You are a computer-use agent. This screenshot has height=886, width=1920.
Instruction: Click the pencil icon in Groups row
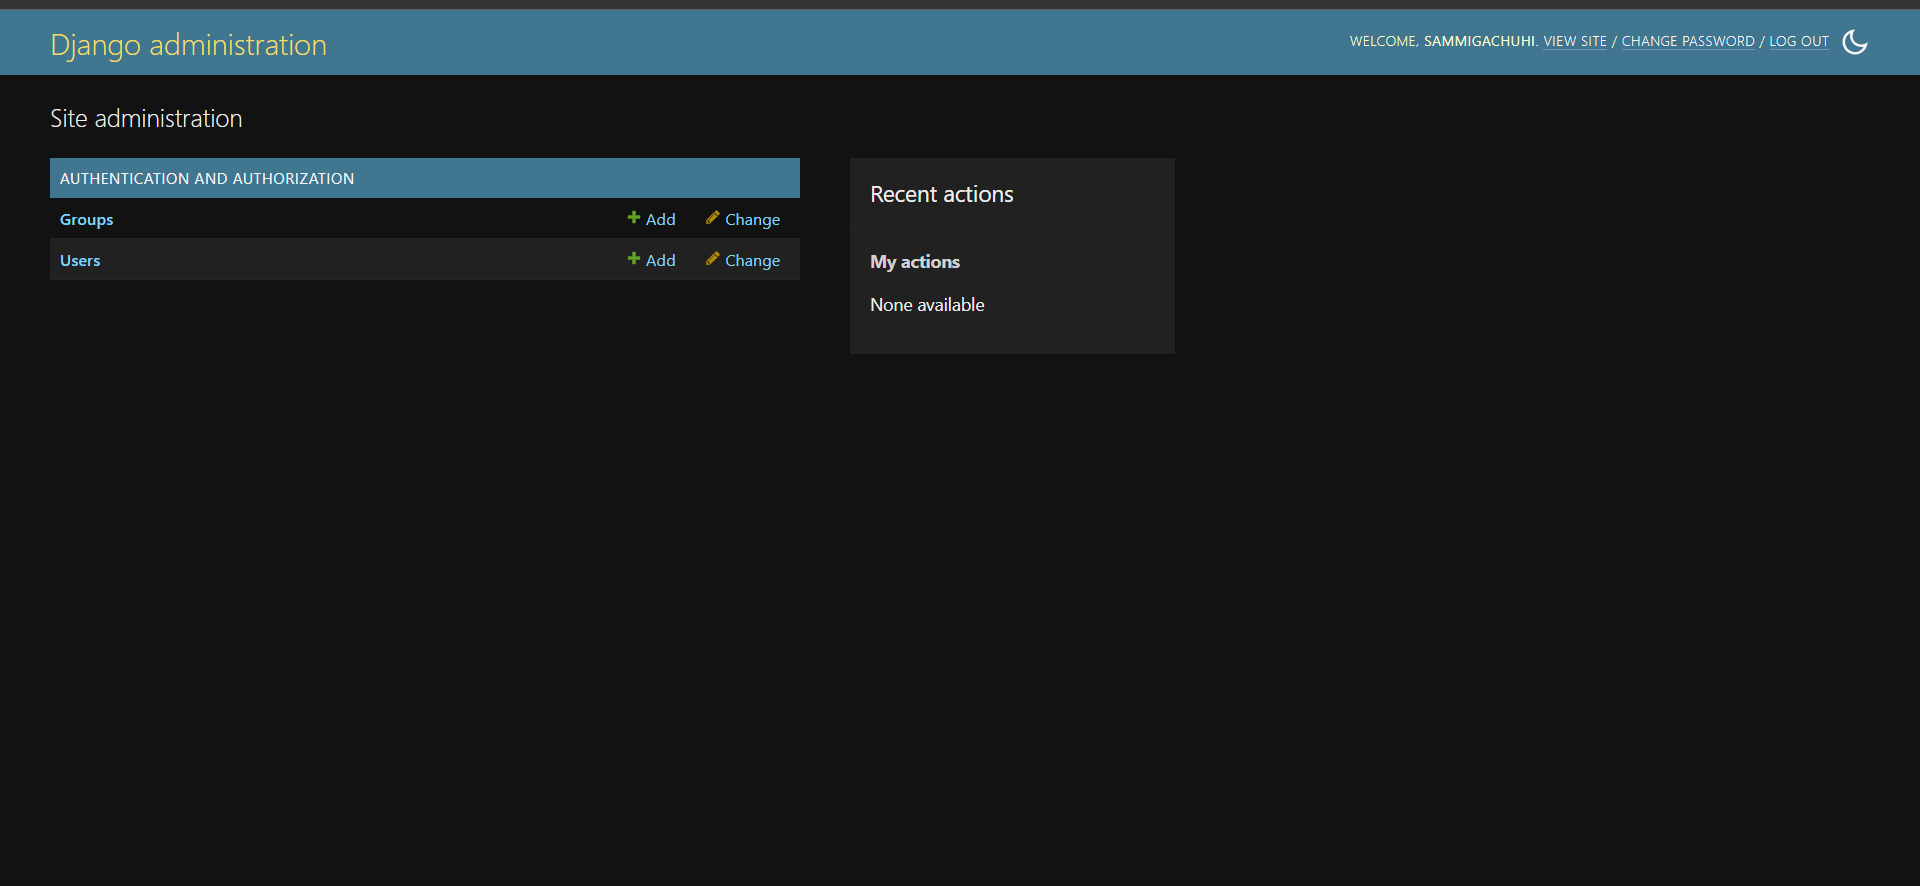tap(712, 218)
